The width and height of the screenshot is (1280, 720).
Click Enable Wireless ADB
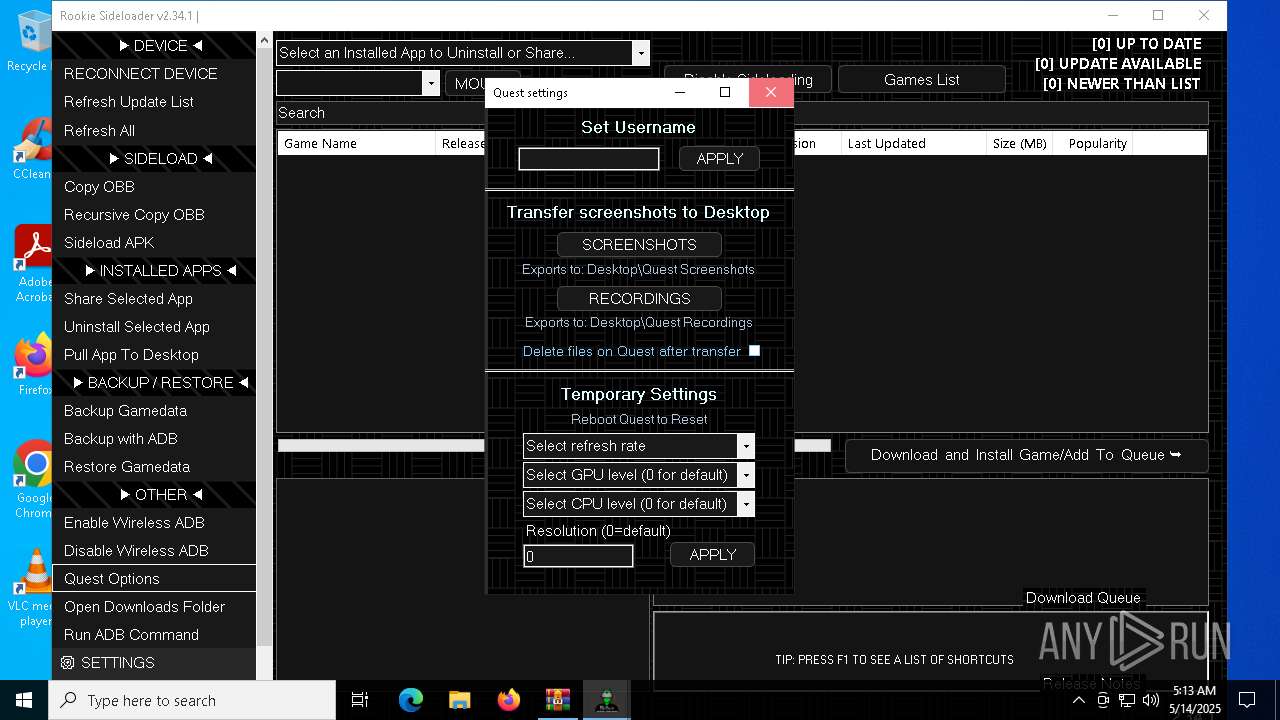coord(154,523)
